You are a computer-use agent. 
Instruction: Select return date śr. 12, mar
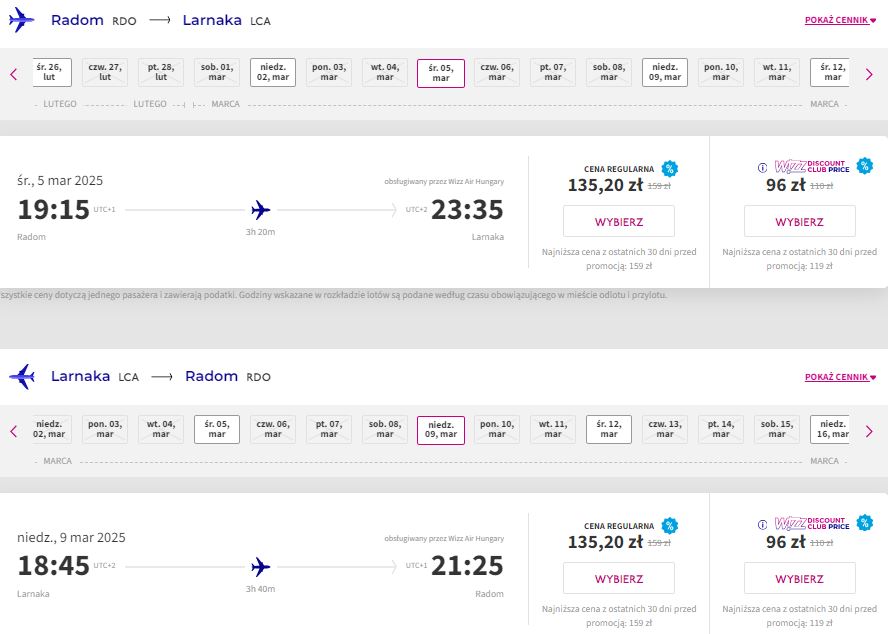(x=609, y=429)
